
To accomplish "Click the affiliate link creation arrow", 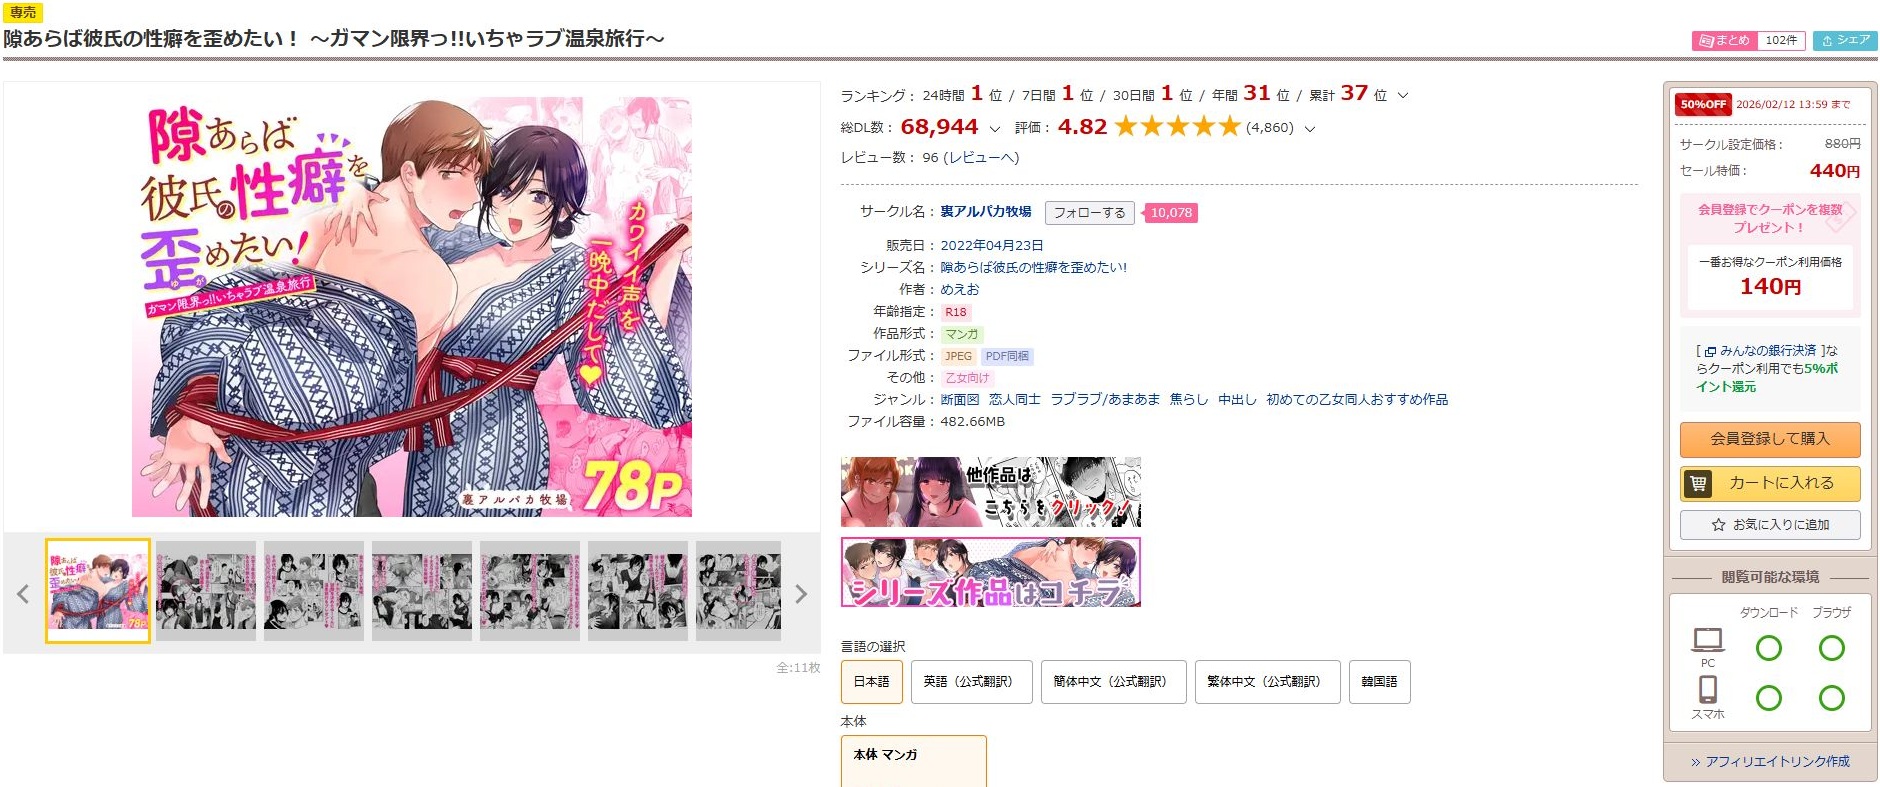I will click(1696, 762).
